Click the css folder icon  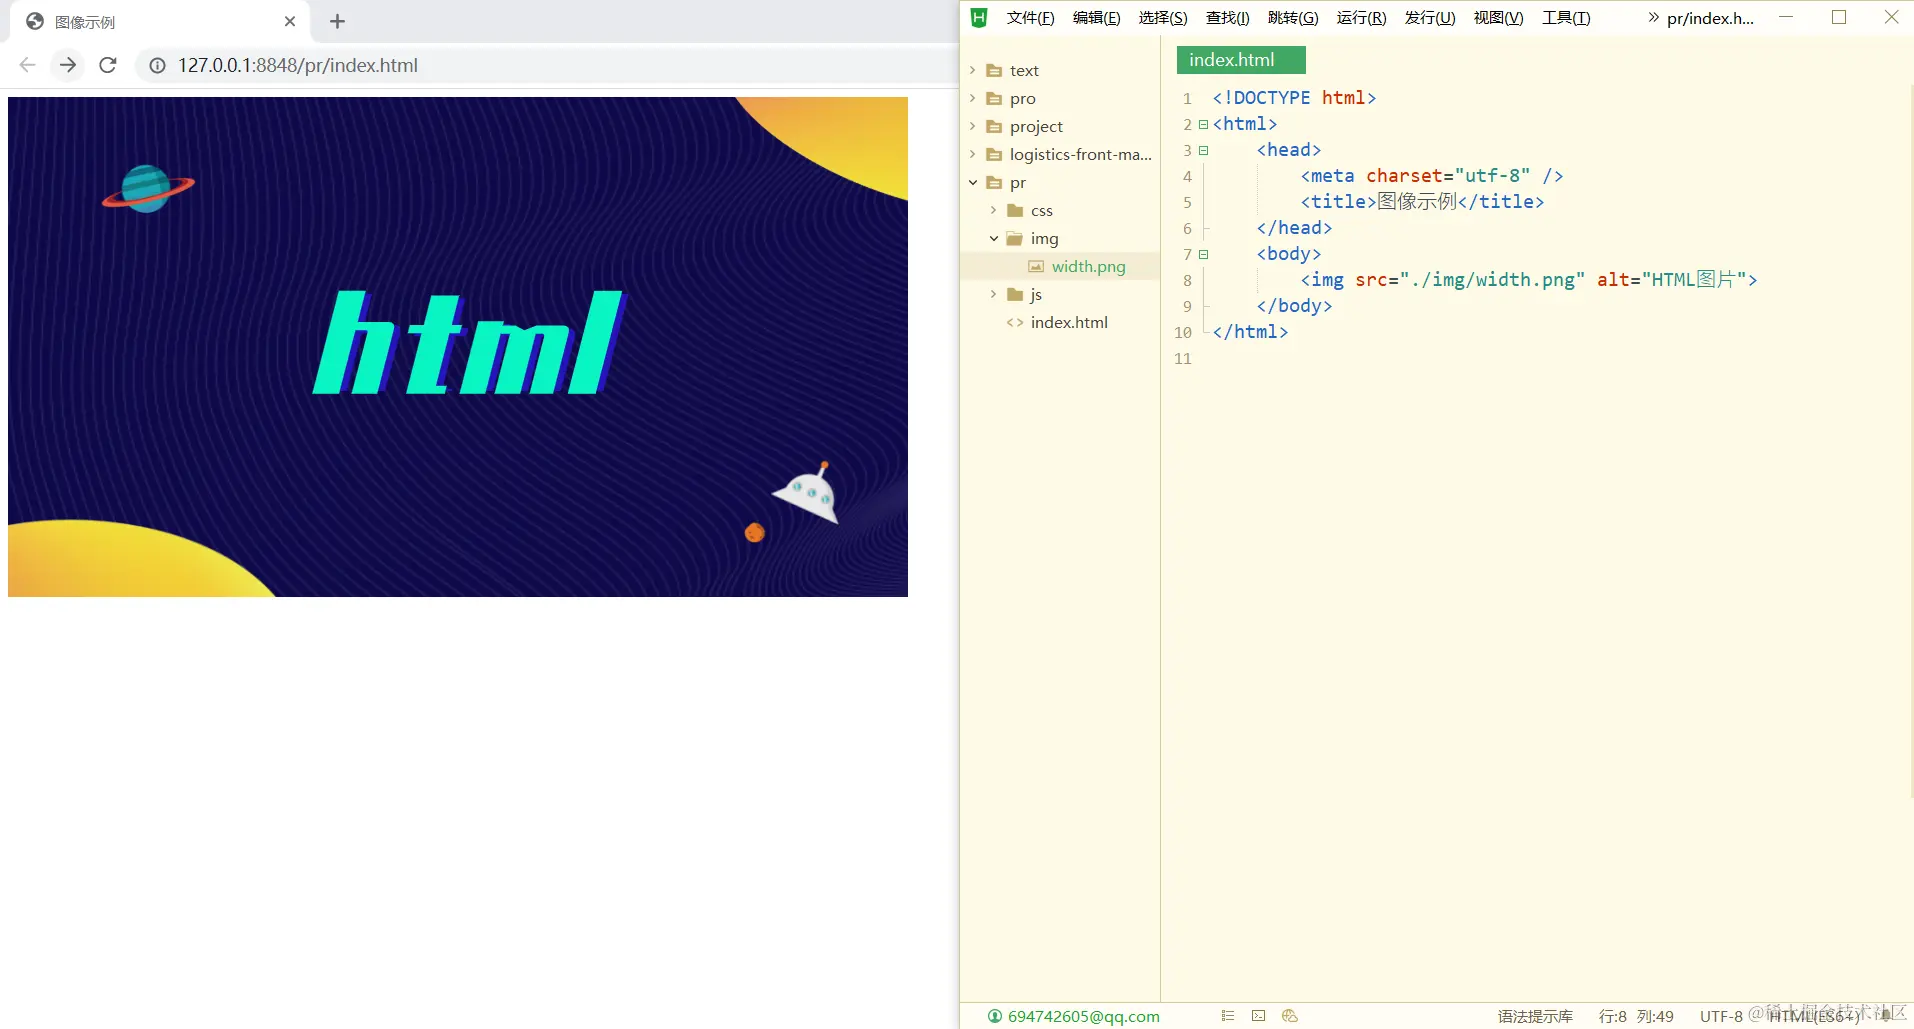(1015, 210)
